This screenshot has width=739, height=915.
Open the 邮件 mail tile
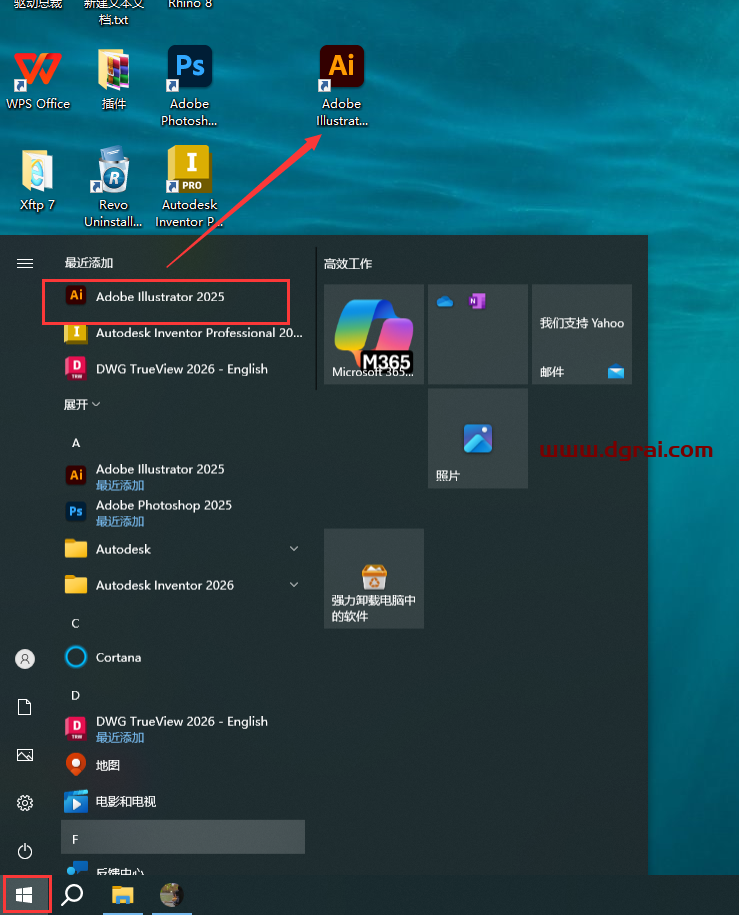coord(581,334)
